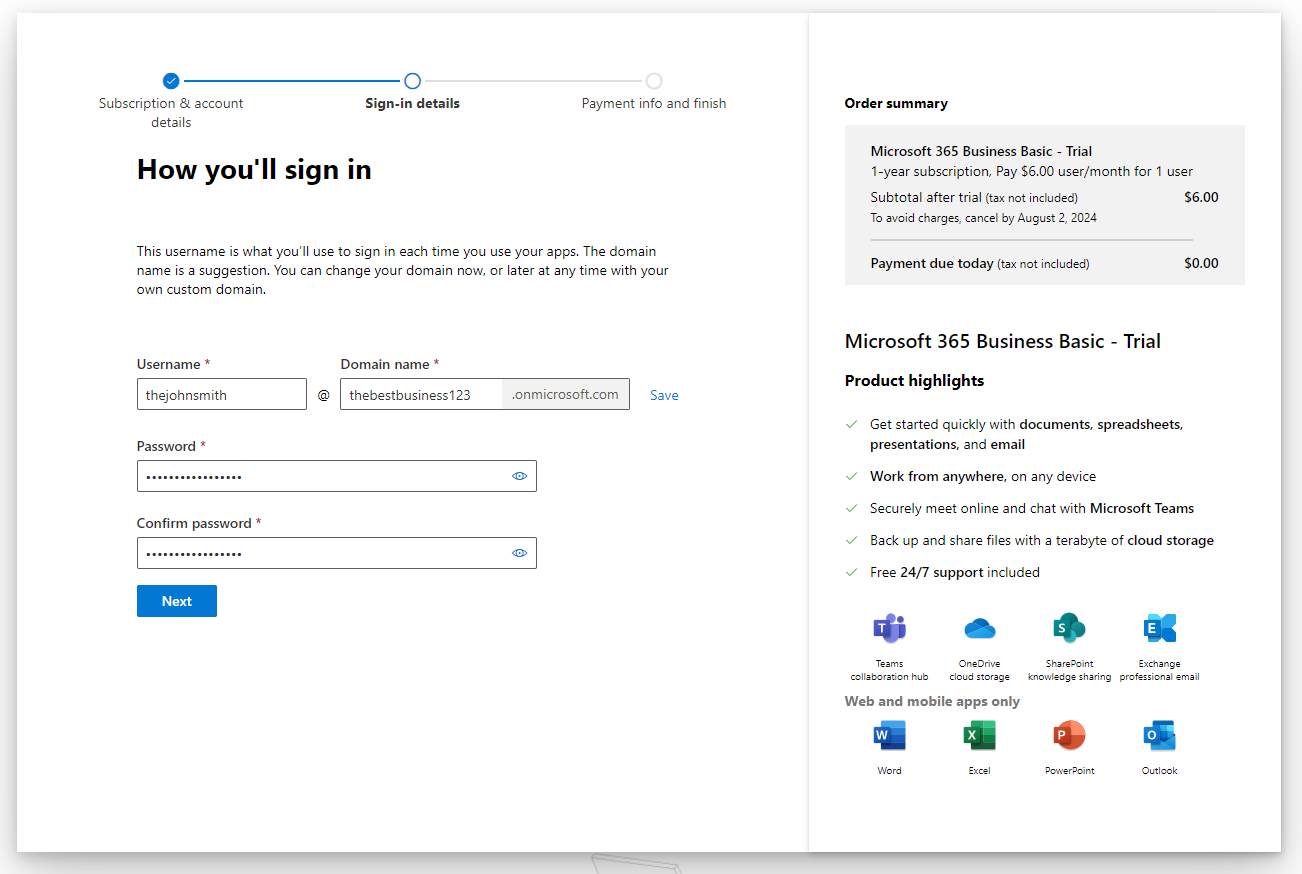Click the 'Work from anywhere, on any device' highlight

coord(983,476)
